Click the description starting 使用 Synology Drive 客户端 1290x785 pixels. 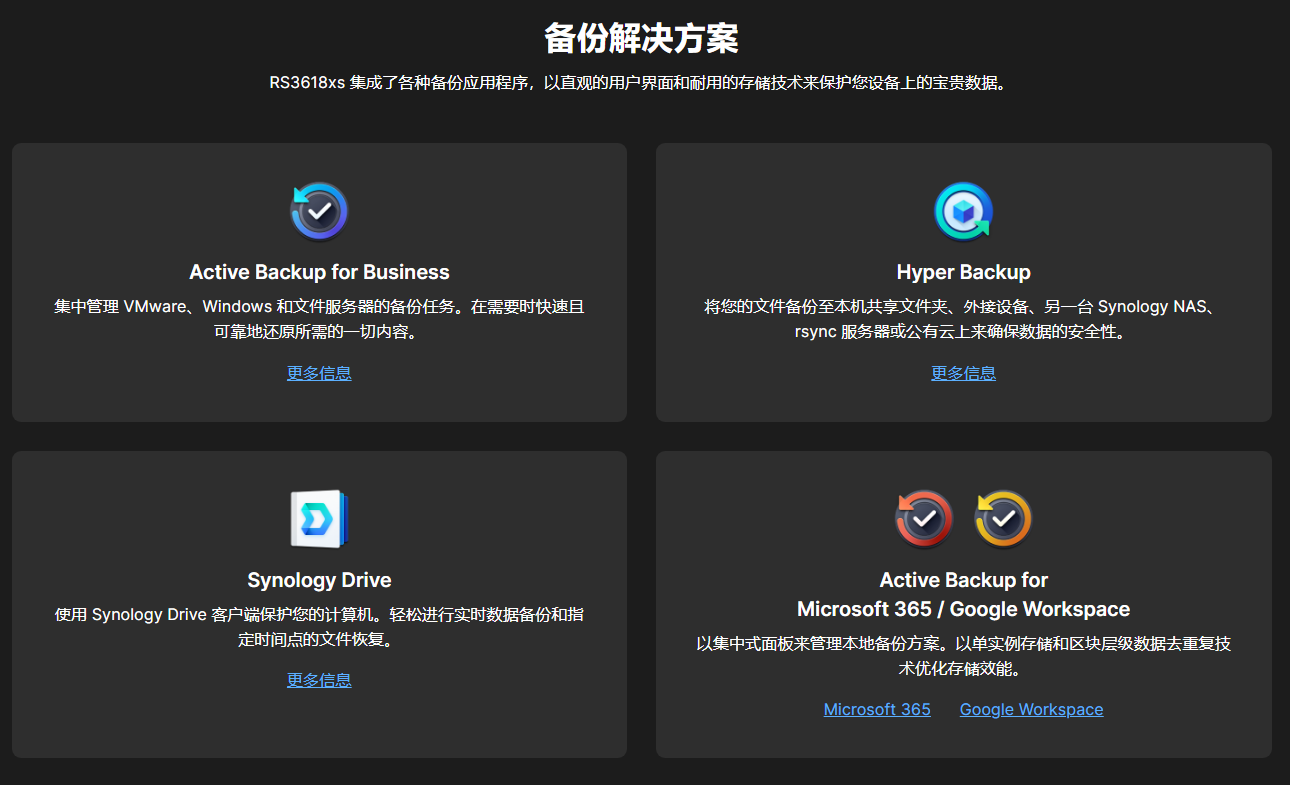[319, 626]
